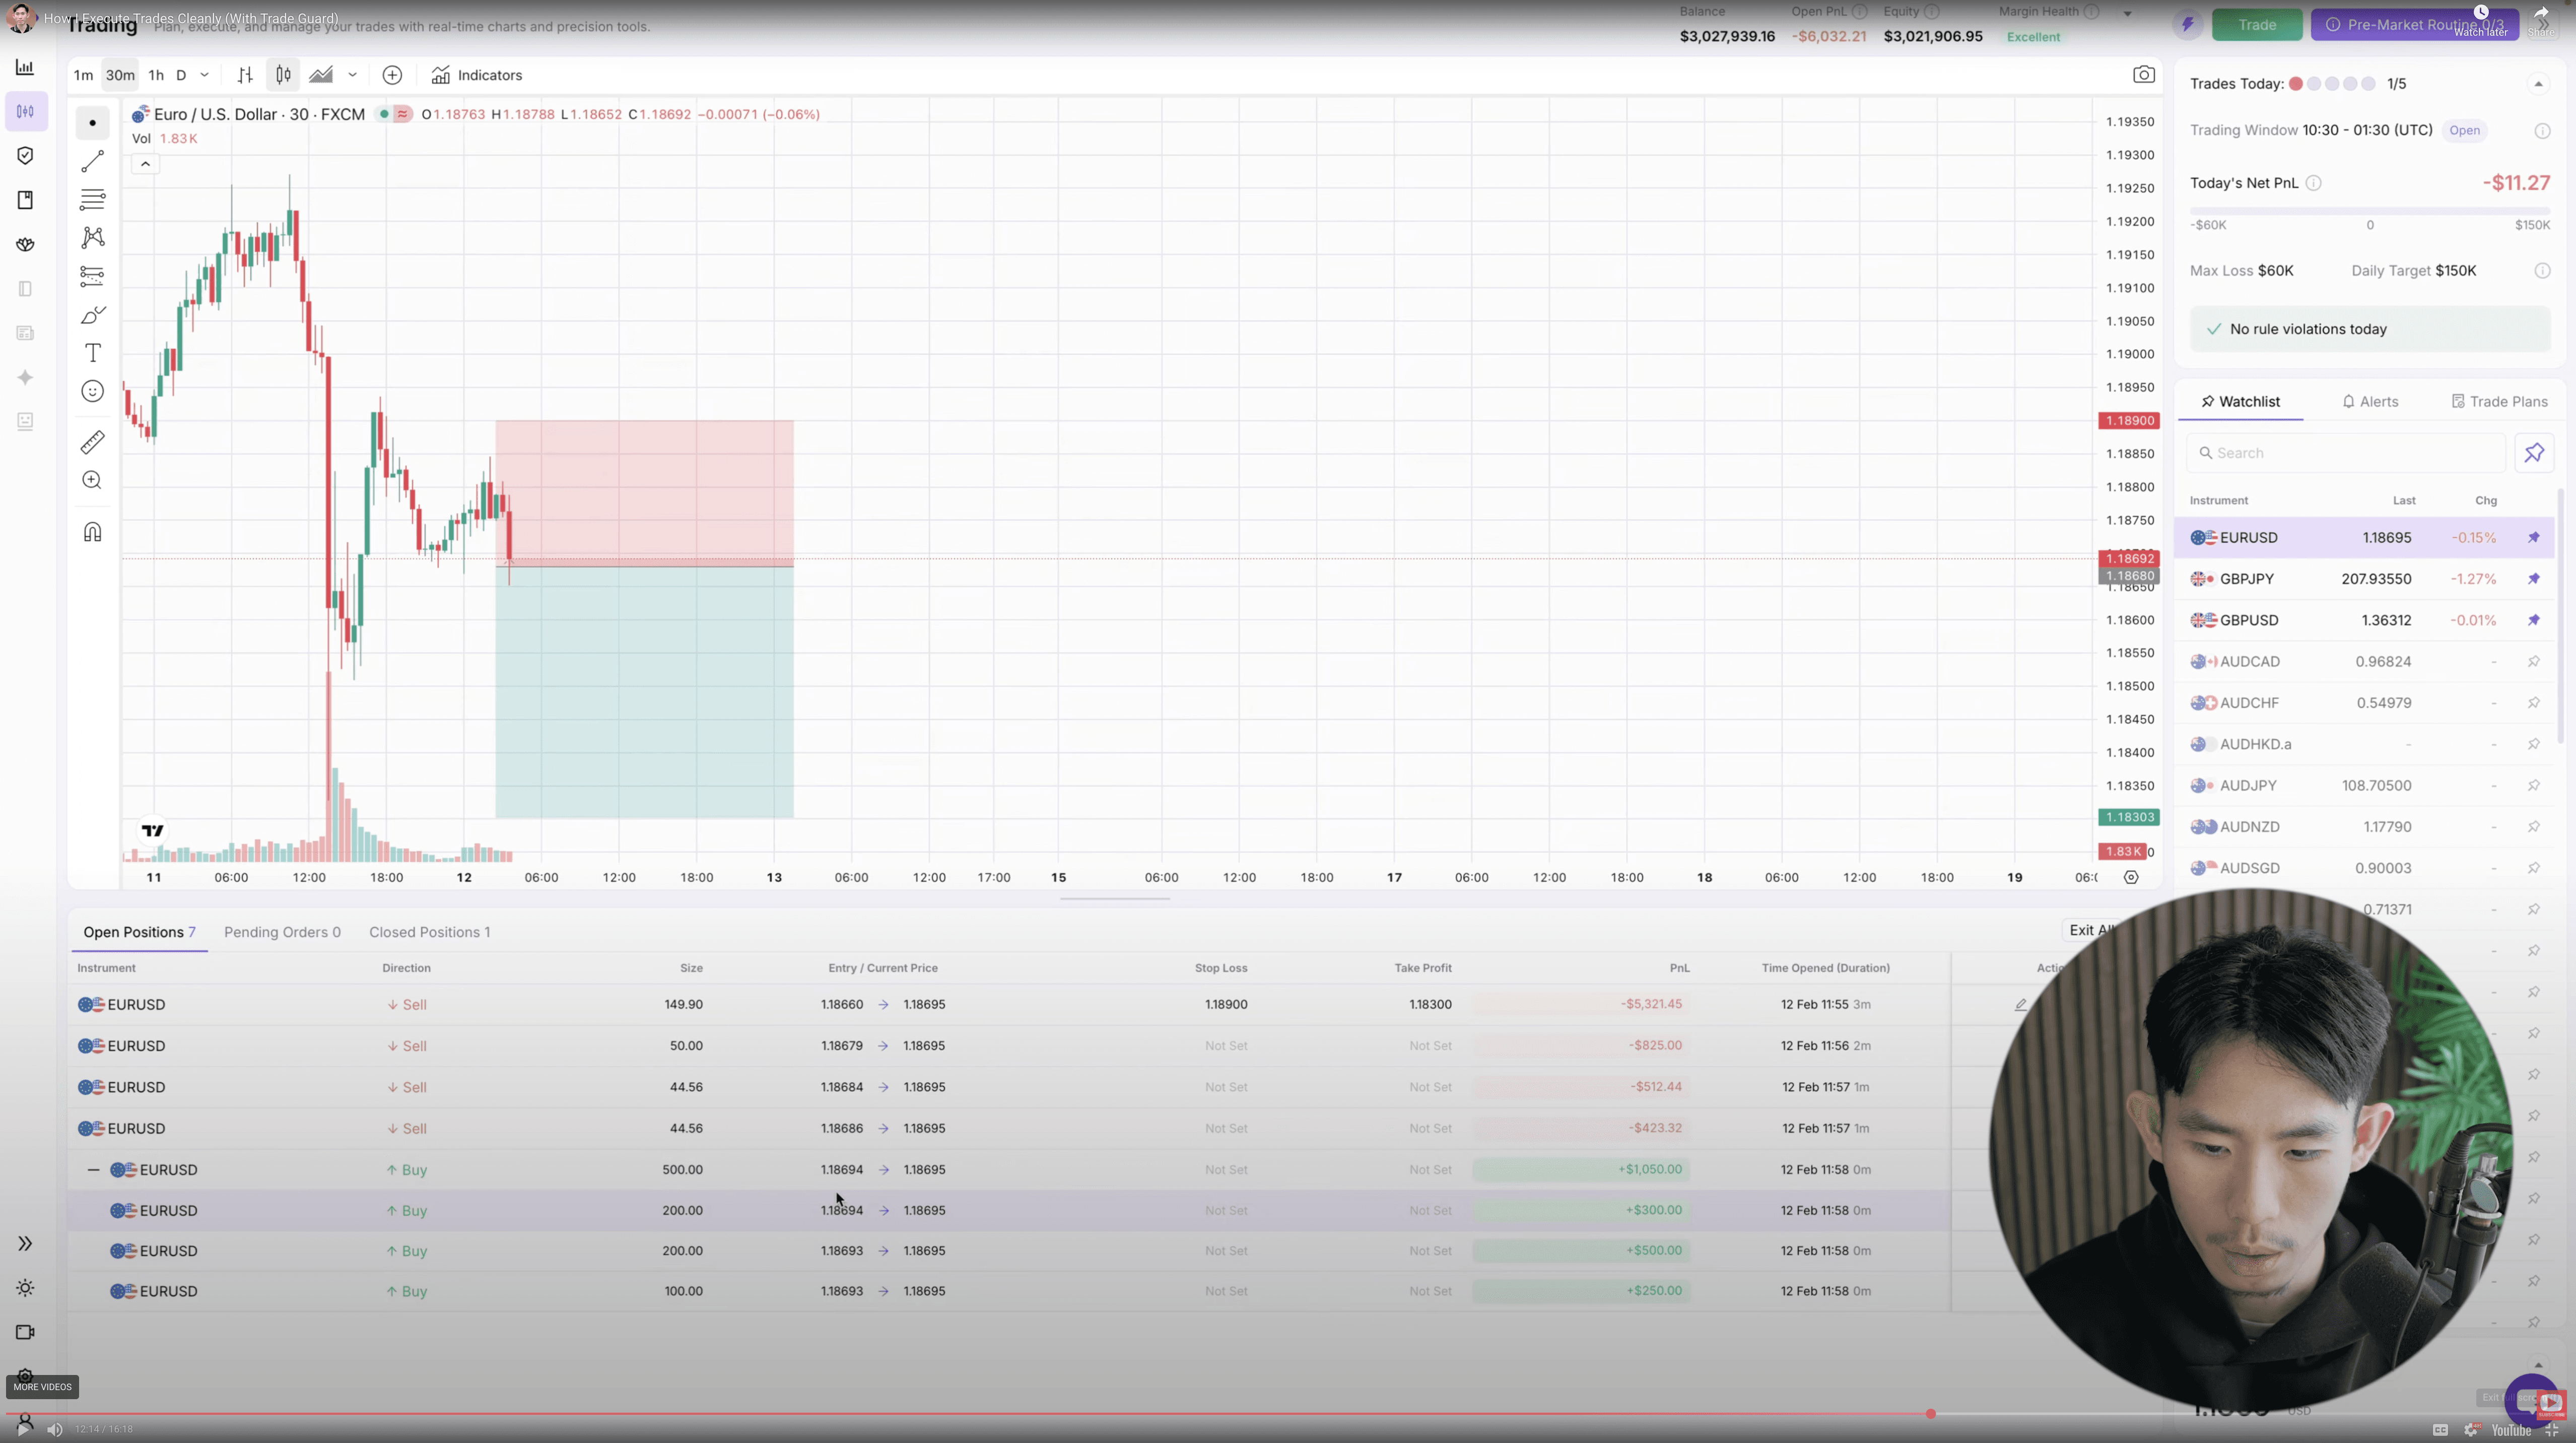This screenshot has height=1443, width=2576.
Task: Click the watchlist Search field
Action: [x=2345, y=453]
